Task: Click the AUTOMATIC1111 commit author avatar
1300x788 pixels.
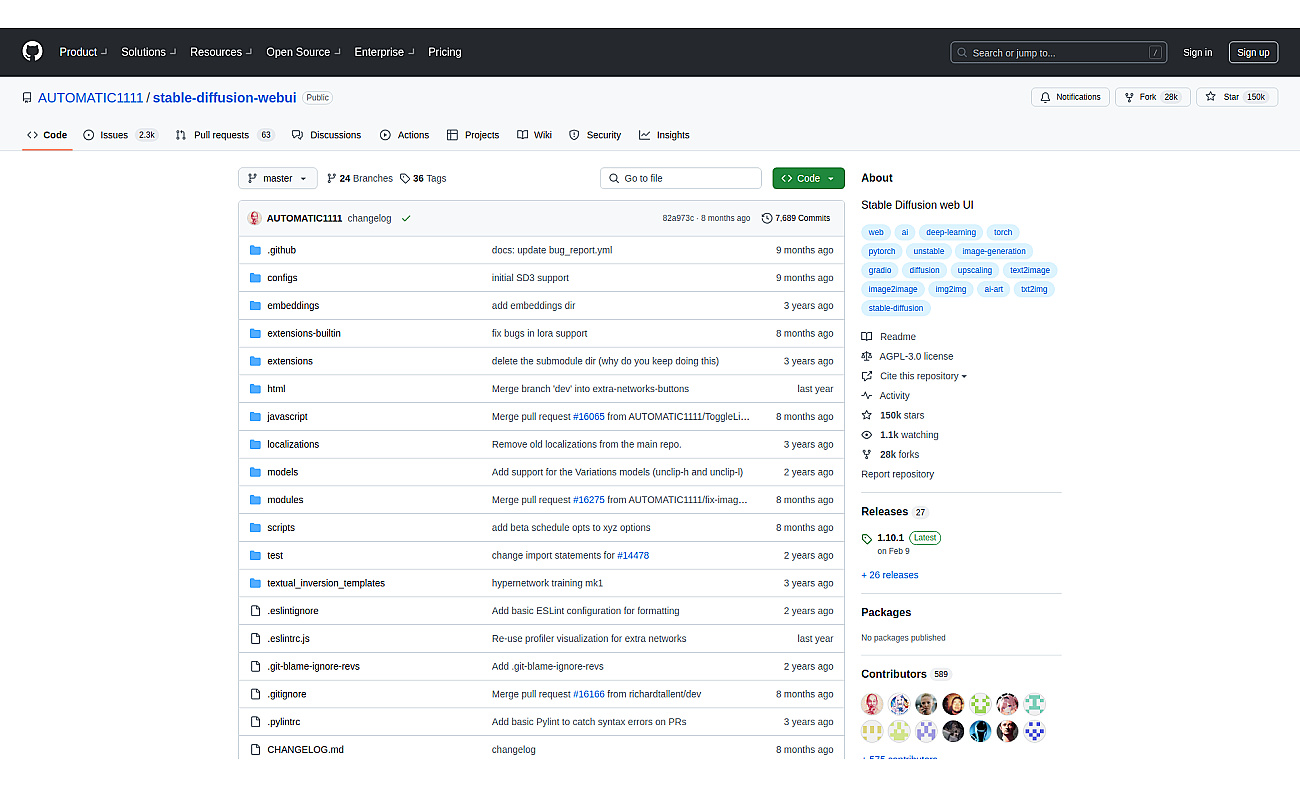Action: click(x=255, y=218)
